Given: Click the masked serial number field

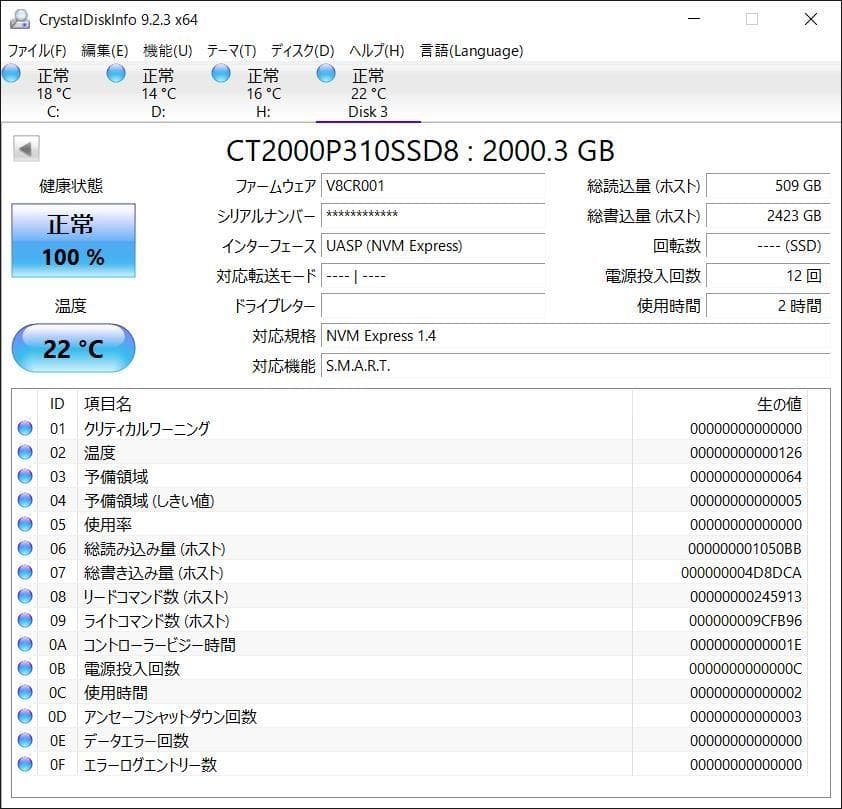Looking at the screenshot, I should [x=433, y=216].
